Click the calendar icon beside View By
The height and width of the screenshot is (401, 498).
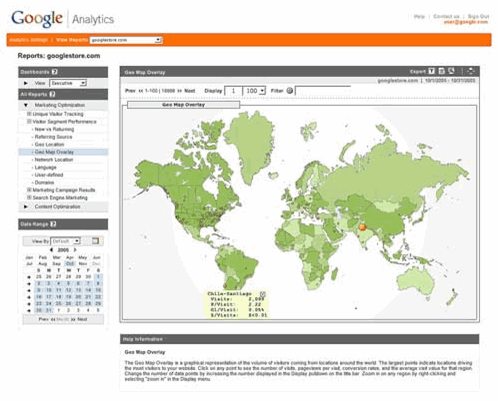click(96, 241)
